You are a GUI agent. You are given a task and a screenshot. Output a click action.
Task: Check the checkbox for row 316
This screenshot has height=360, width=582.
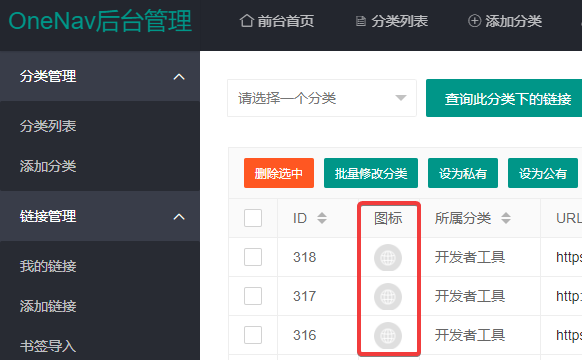[253, 335]
